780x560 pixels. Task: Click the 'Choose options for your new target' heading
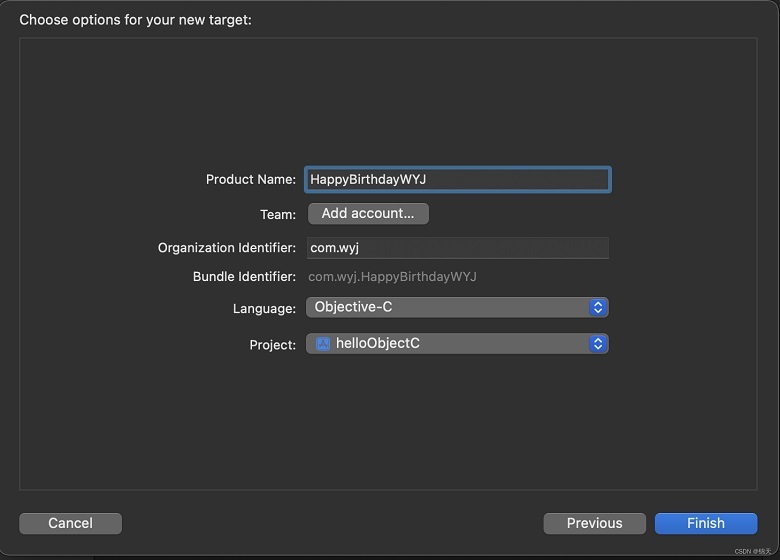coord(135,20)
